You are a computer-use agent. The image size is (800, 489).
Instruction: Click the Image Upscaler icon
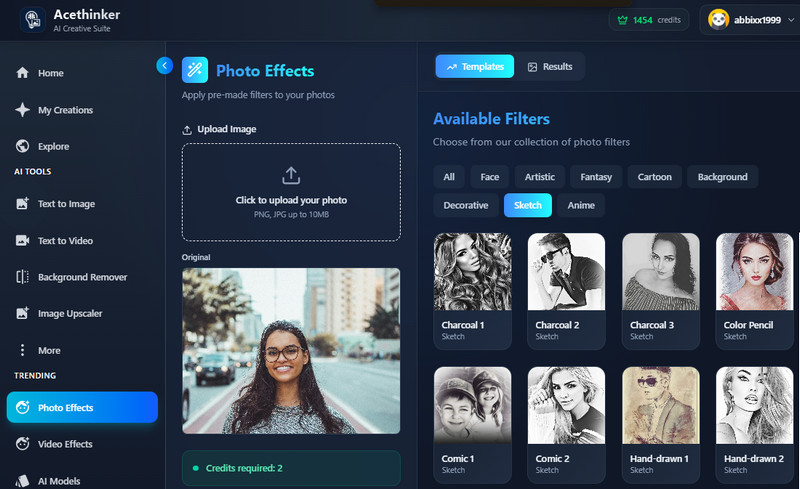[x=22, y=313]
